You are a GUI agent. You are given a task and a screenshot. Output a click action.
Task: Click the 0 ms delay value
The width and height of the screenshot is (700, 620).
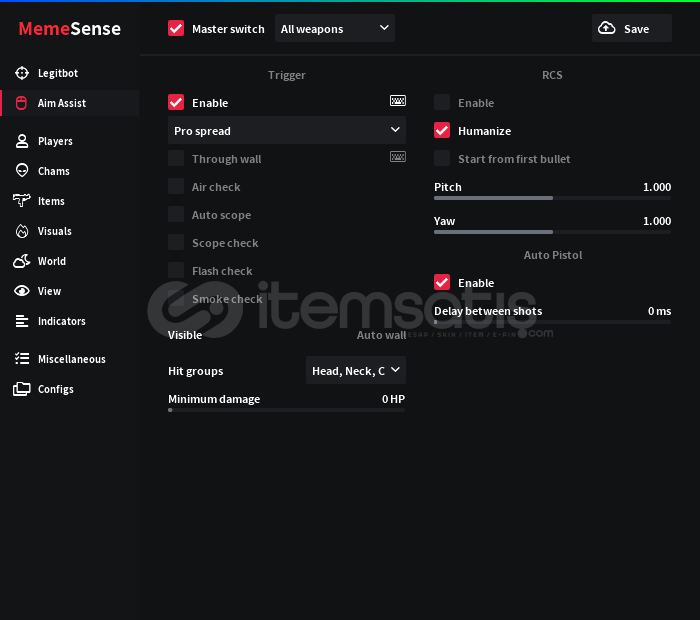[659, 311]
